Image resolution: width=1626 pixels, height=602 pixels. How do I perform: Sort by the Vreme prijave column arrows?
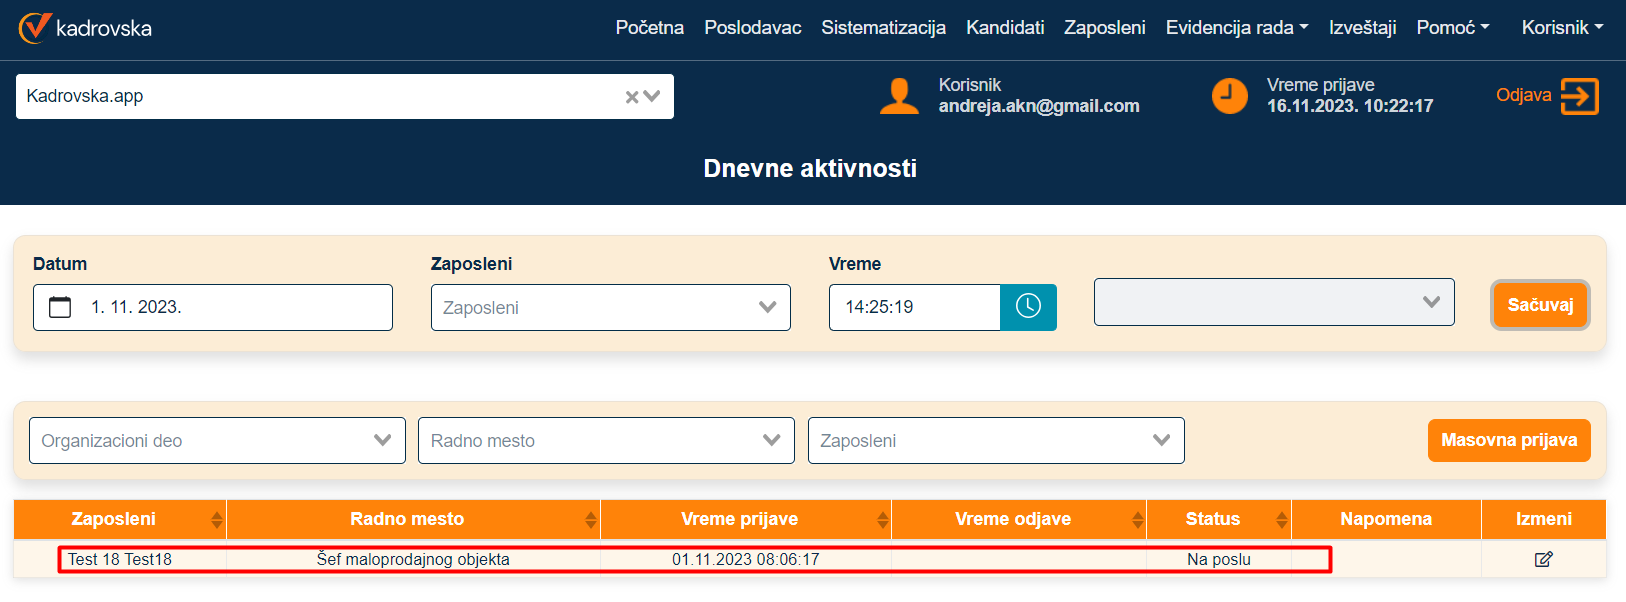882,520
